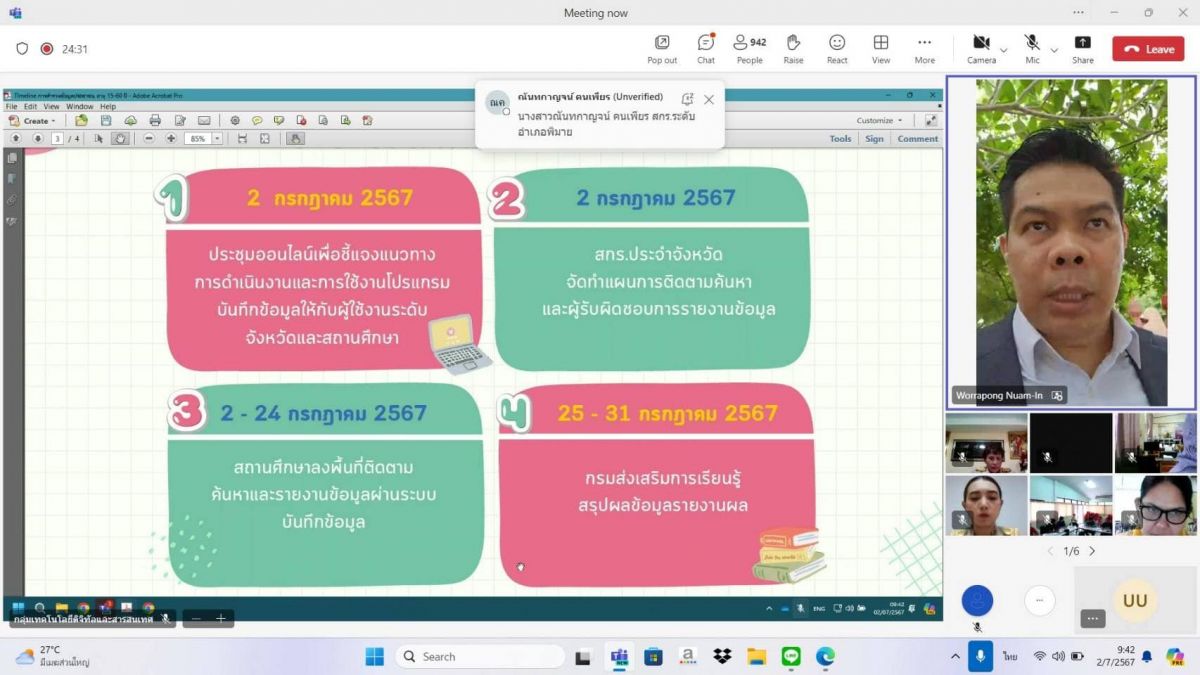Expand the Mic options dropdown arrow
This screenshot has width=1200, height=675.
(x=1054, y=49)
